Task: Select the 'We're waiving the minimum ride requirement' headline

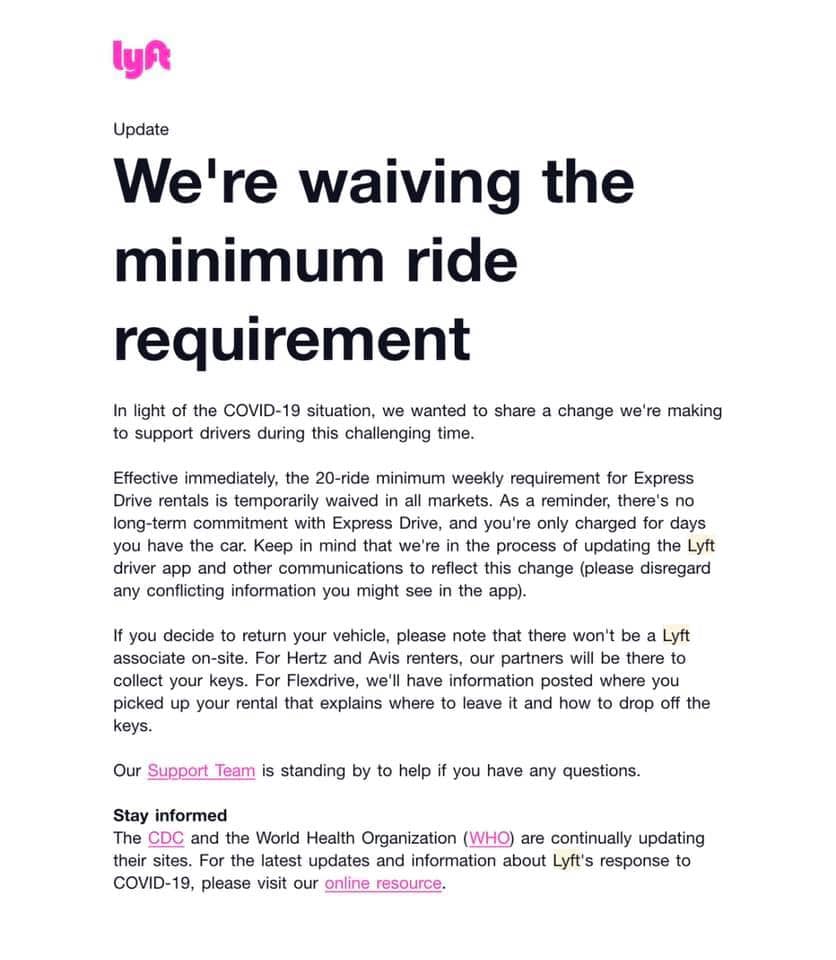Action: point(374,261)
